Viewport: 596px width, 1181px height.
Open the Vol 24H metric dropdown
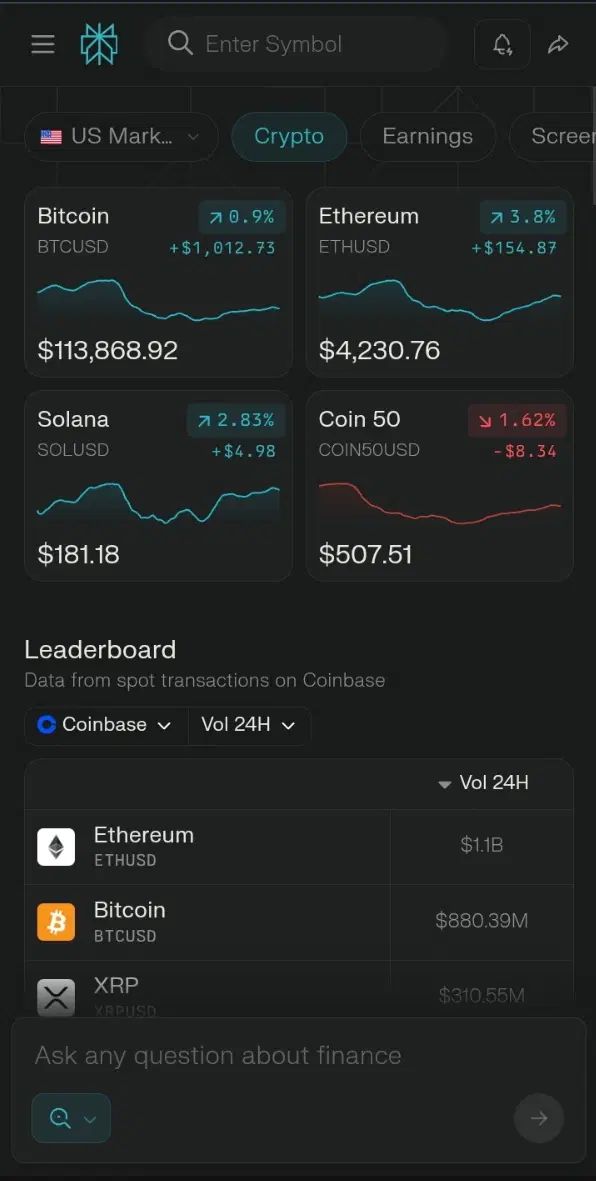click(x=249, y=725)
